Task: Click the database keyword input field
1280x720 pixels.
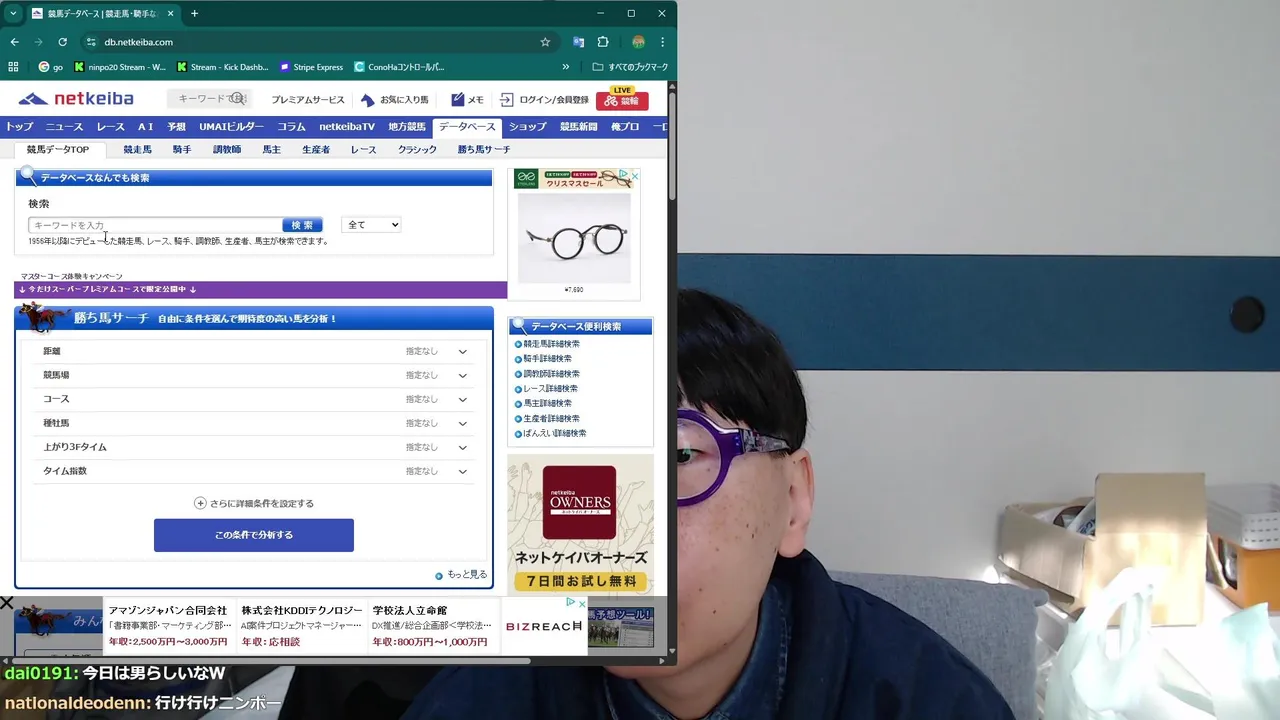Action: (155, 225)
